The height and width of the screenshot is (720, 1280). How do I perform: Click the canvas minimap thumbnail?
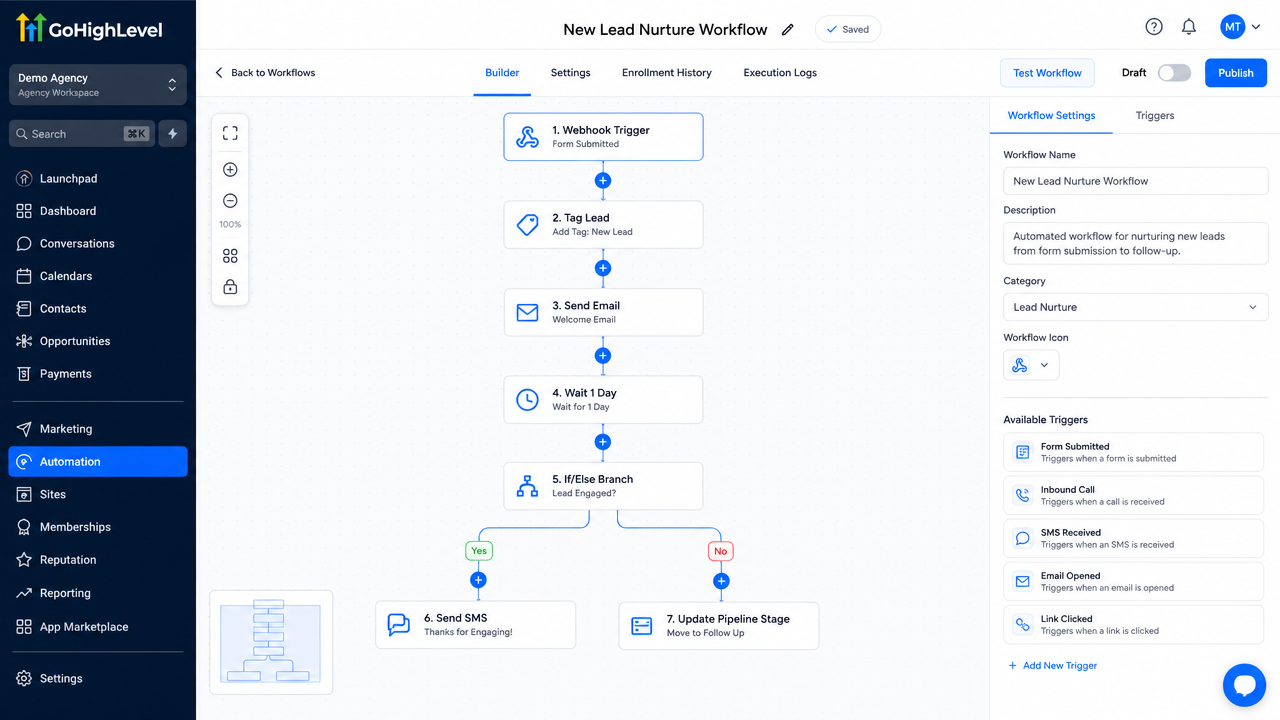(271, 642)
